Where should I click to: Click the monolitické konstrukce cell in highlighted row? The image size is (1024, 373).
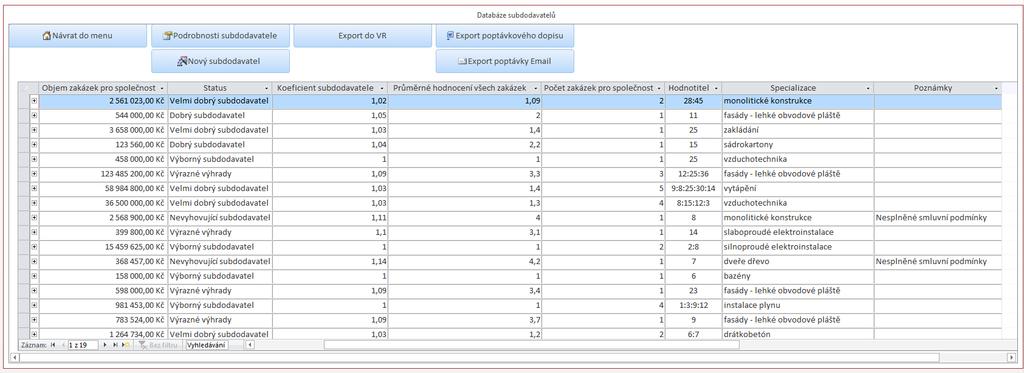798,101
